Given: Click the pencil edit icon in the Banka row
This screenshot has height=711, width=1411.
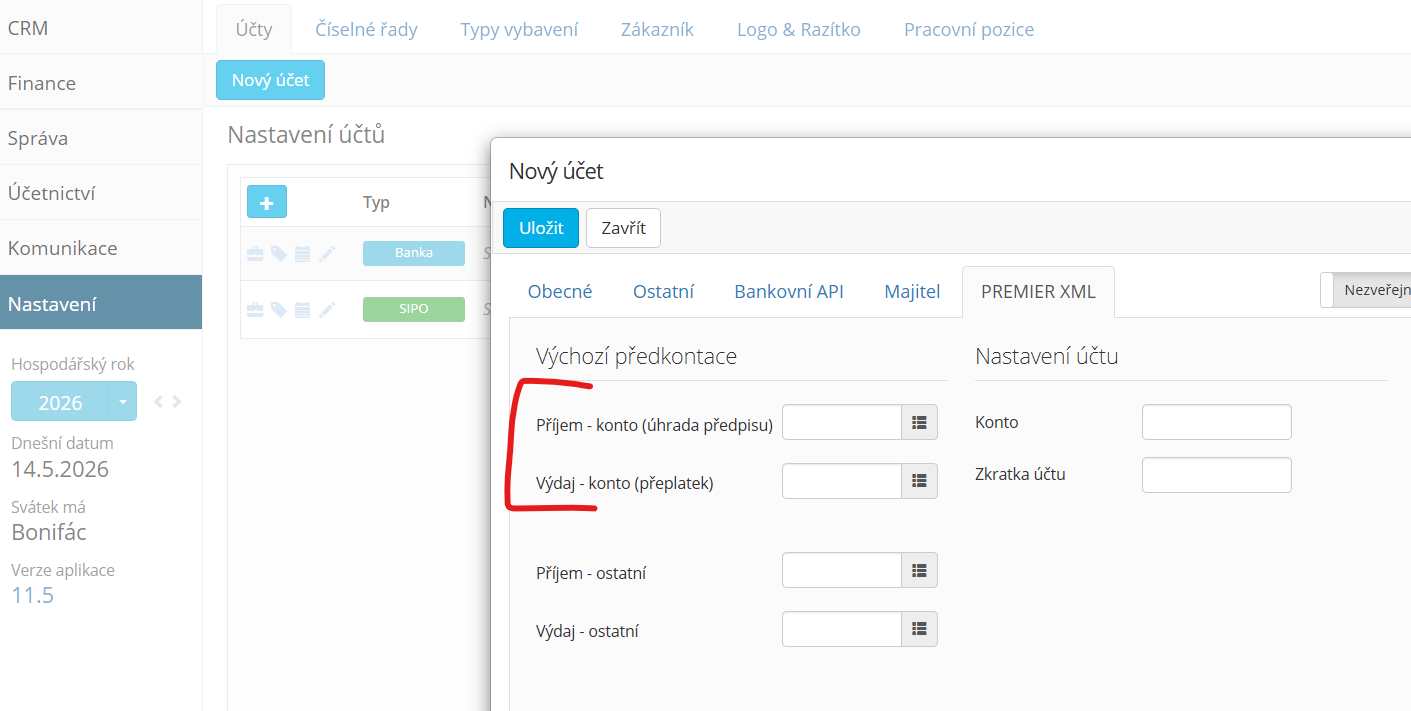Looking at the screenshot, I should [327, 254].
